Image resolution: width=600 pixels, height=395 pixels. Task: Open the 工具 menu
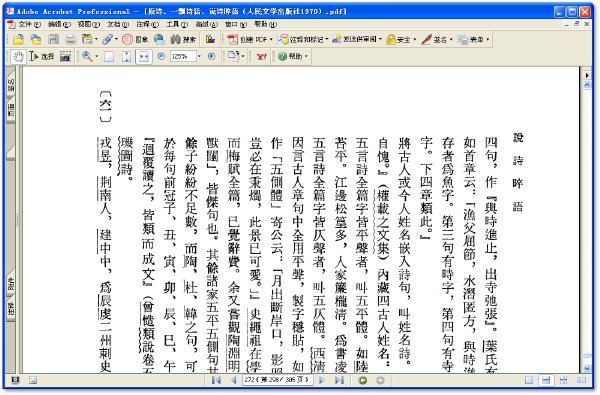coord(177,24)
